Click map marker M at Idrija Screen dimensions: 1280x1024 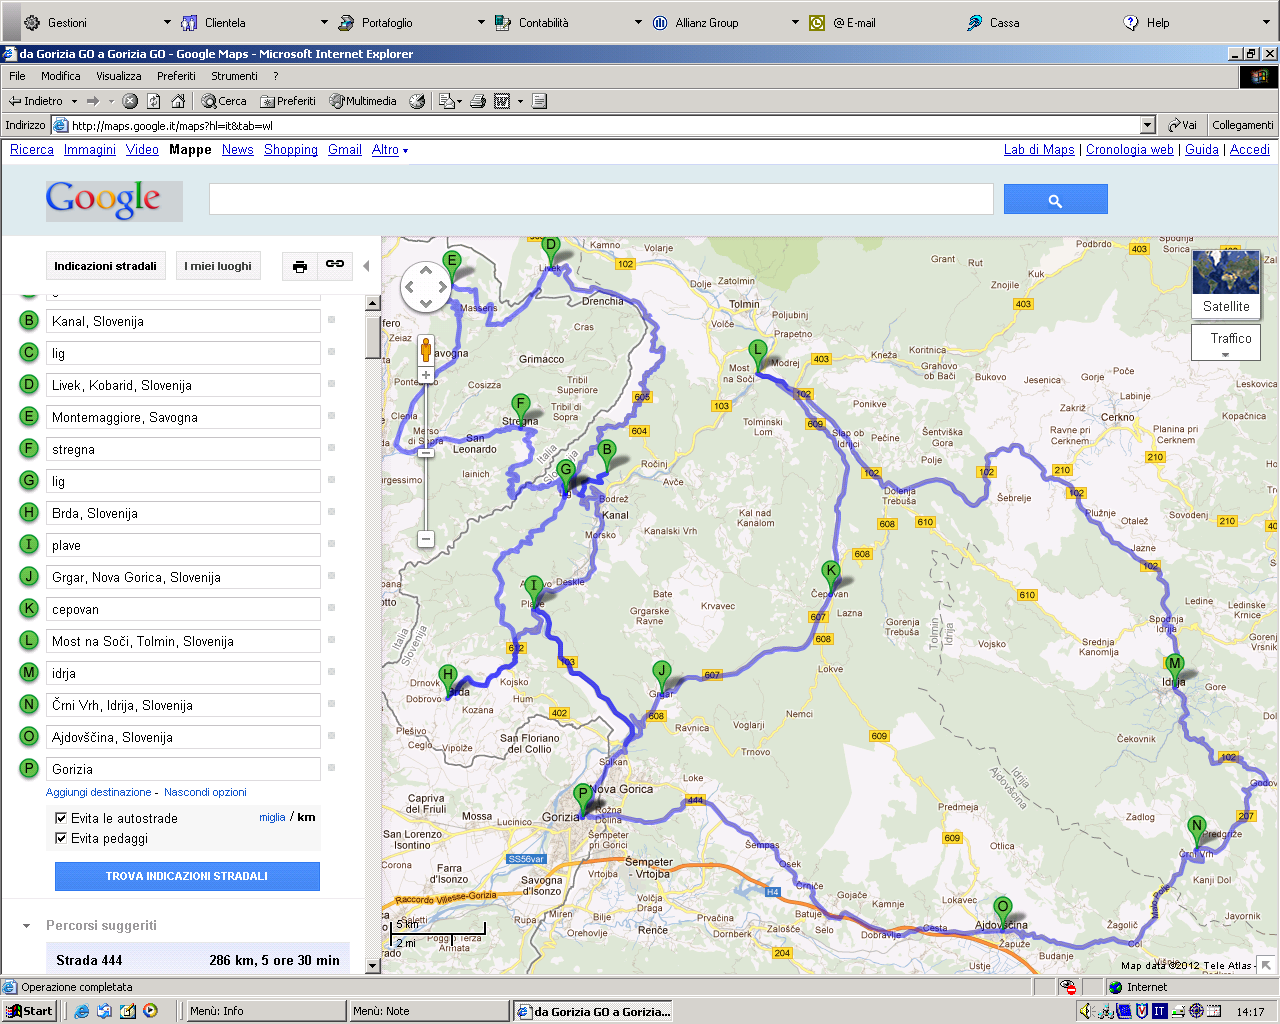click(x=1175, y=668)
